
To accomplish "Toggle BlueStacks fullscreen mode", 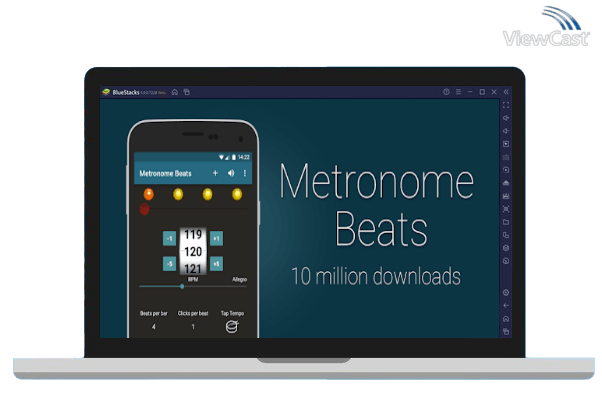I will [506, 105].
